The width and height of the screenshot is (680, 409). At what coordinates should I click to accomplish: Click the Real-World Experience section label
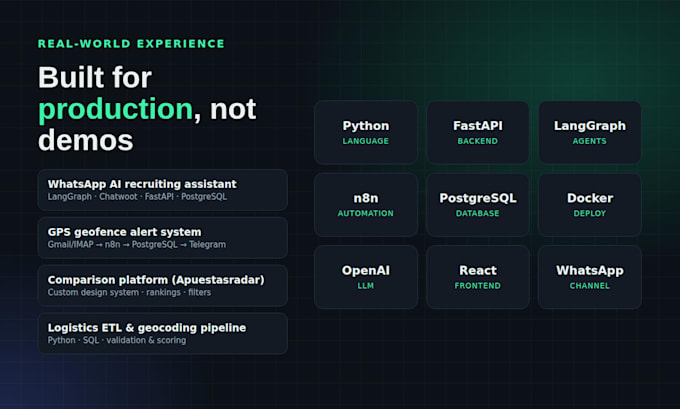(131, 44)
